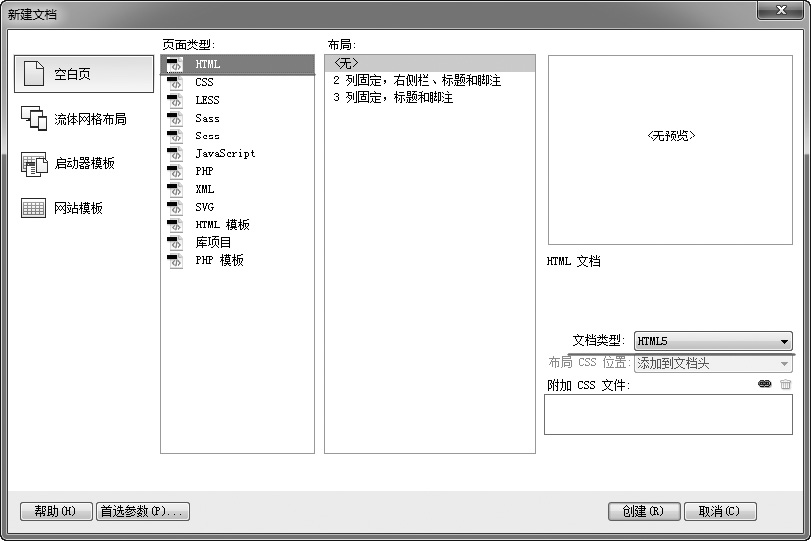
Task: Click the 帮助(H) button
Action: click(x=56, y=512)
